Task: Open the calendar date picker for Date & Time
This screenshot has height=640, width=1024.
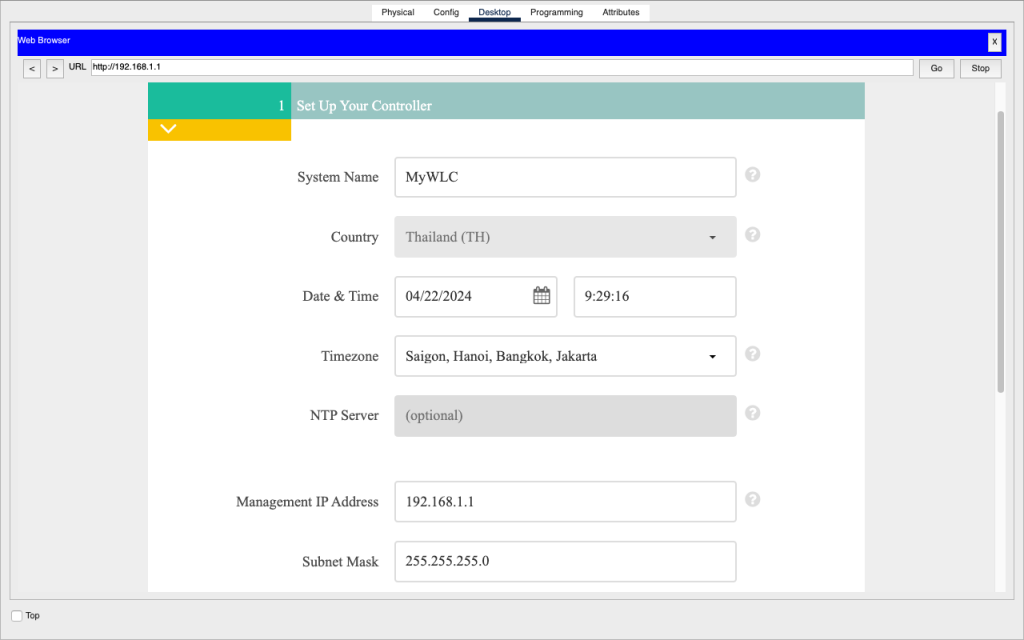Action: [x=541, y=296]
